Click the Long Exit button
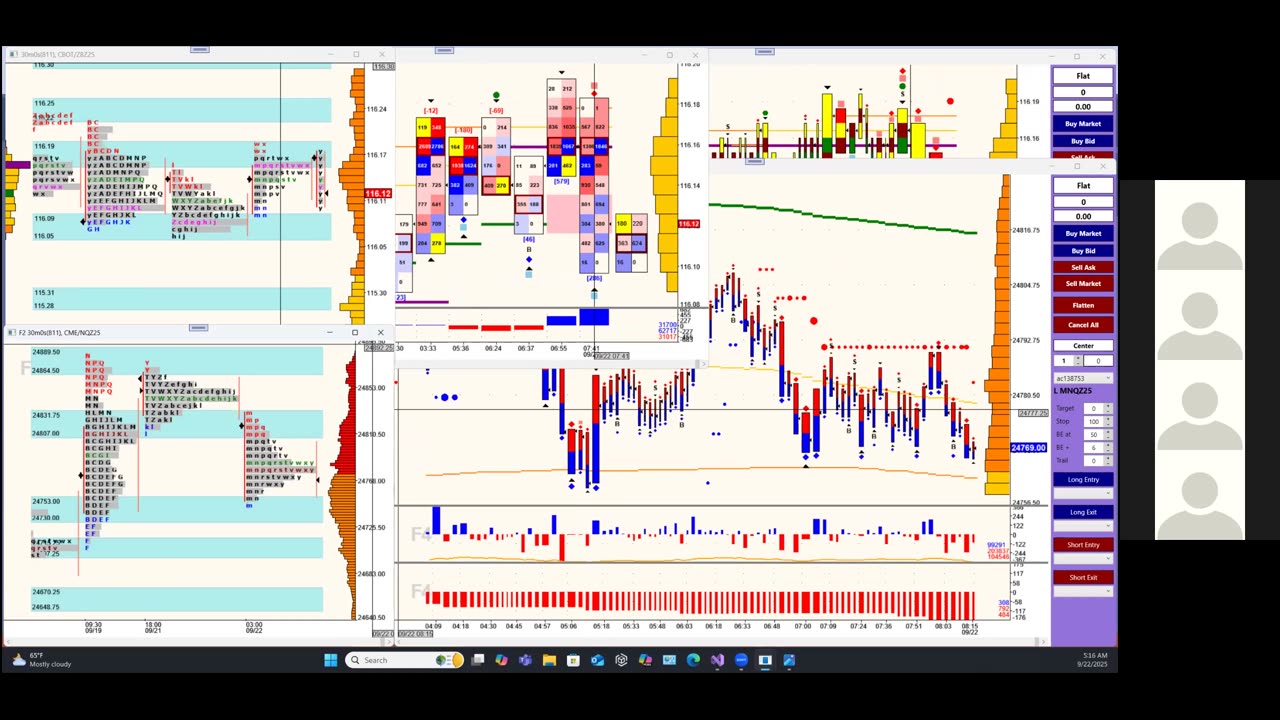 [x=1083, y=512]
